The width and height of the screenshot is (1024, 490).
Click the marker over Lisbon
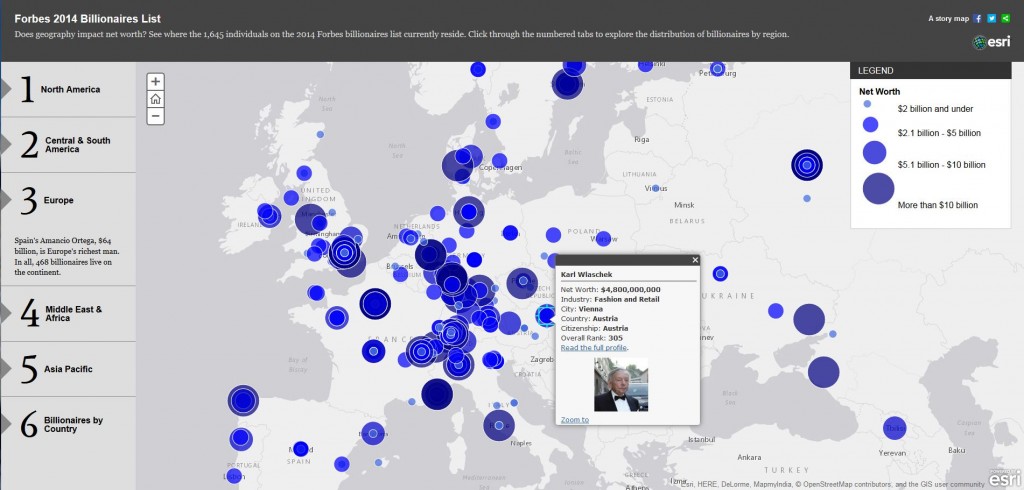pos(234,476)
